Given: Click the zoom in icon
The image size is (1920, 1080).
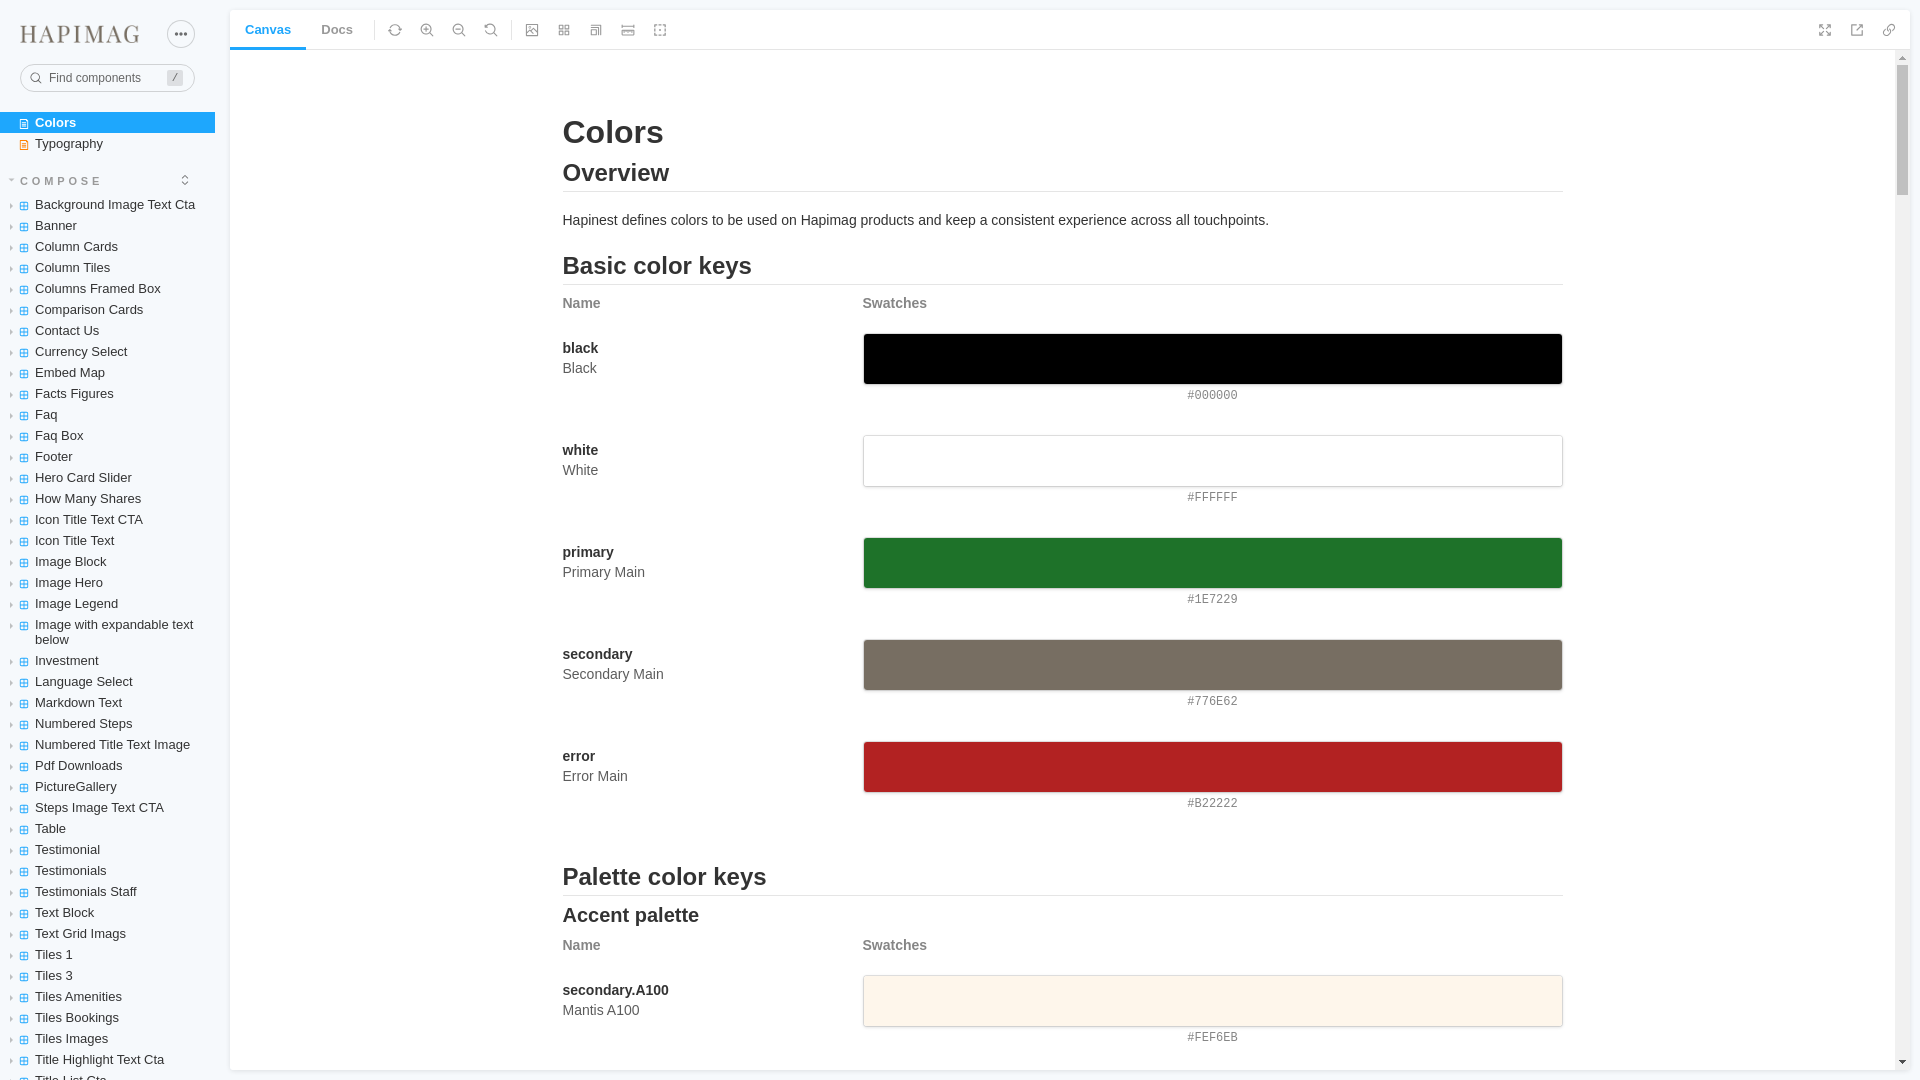Looking at the screenshot, I should pyautogui.click(x=427, y=30).
